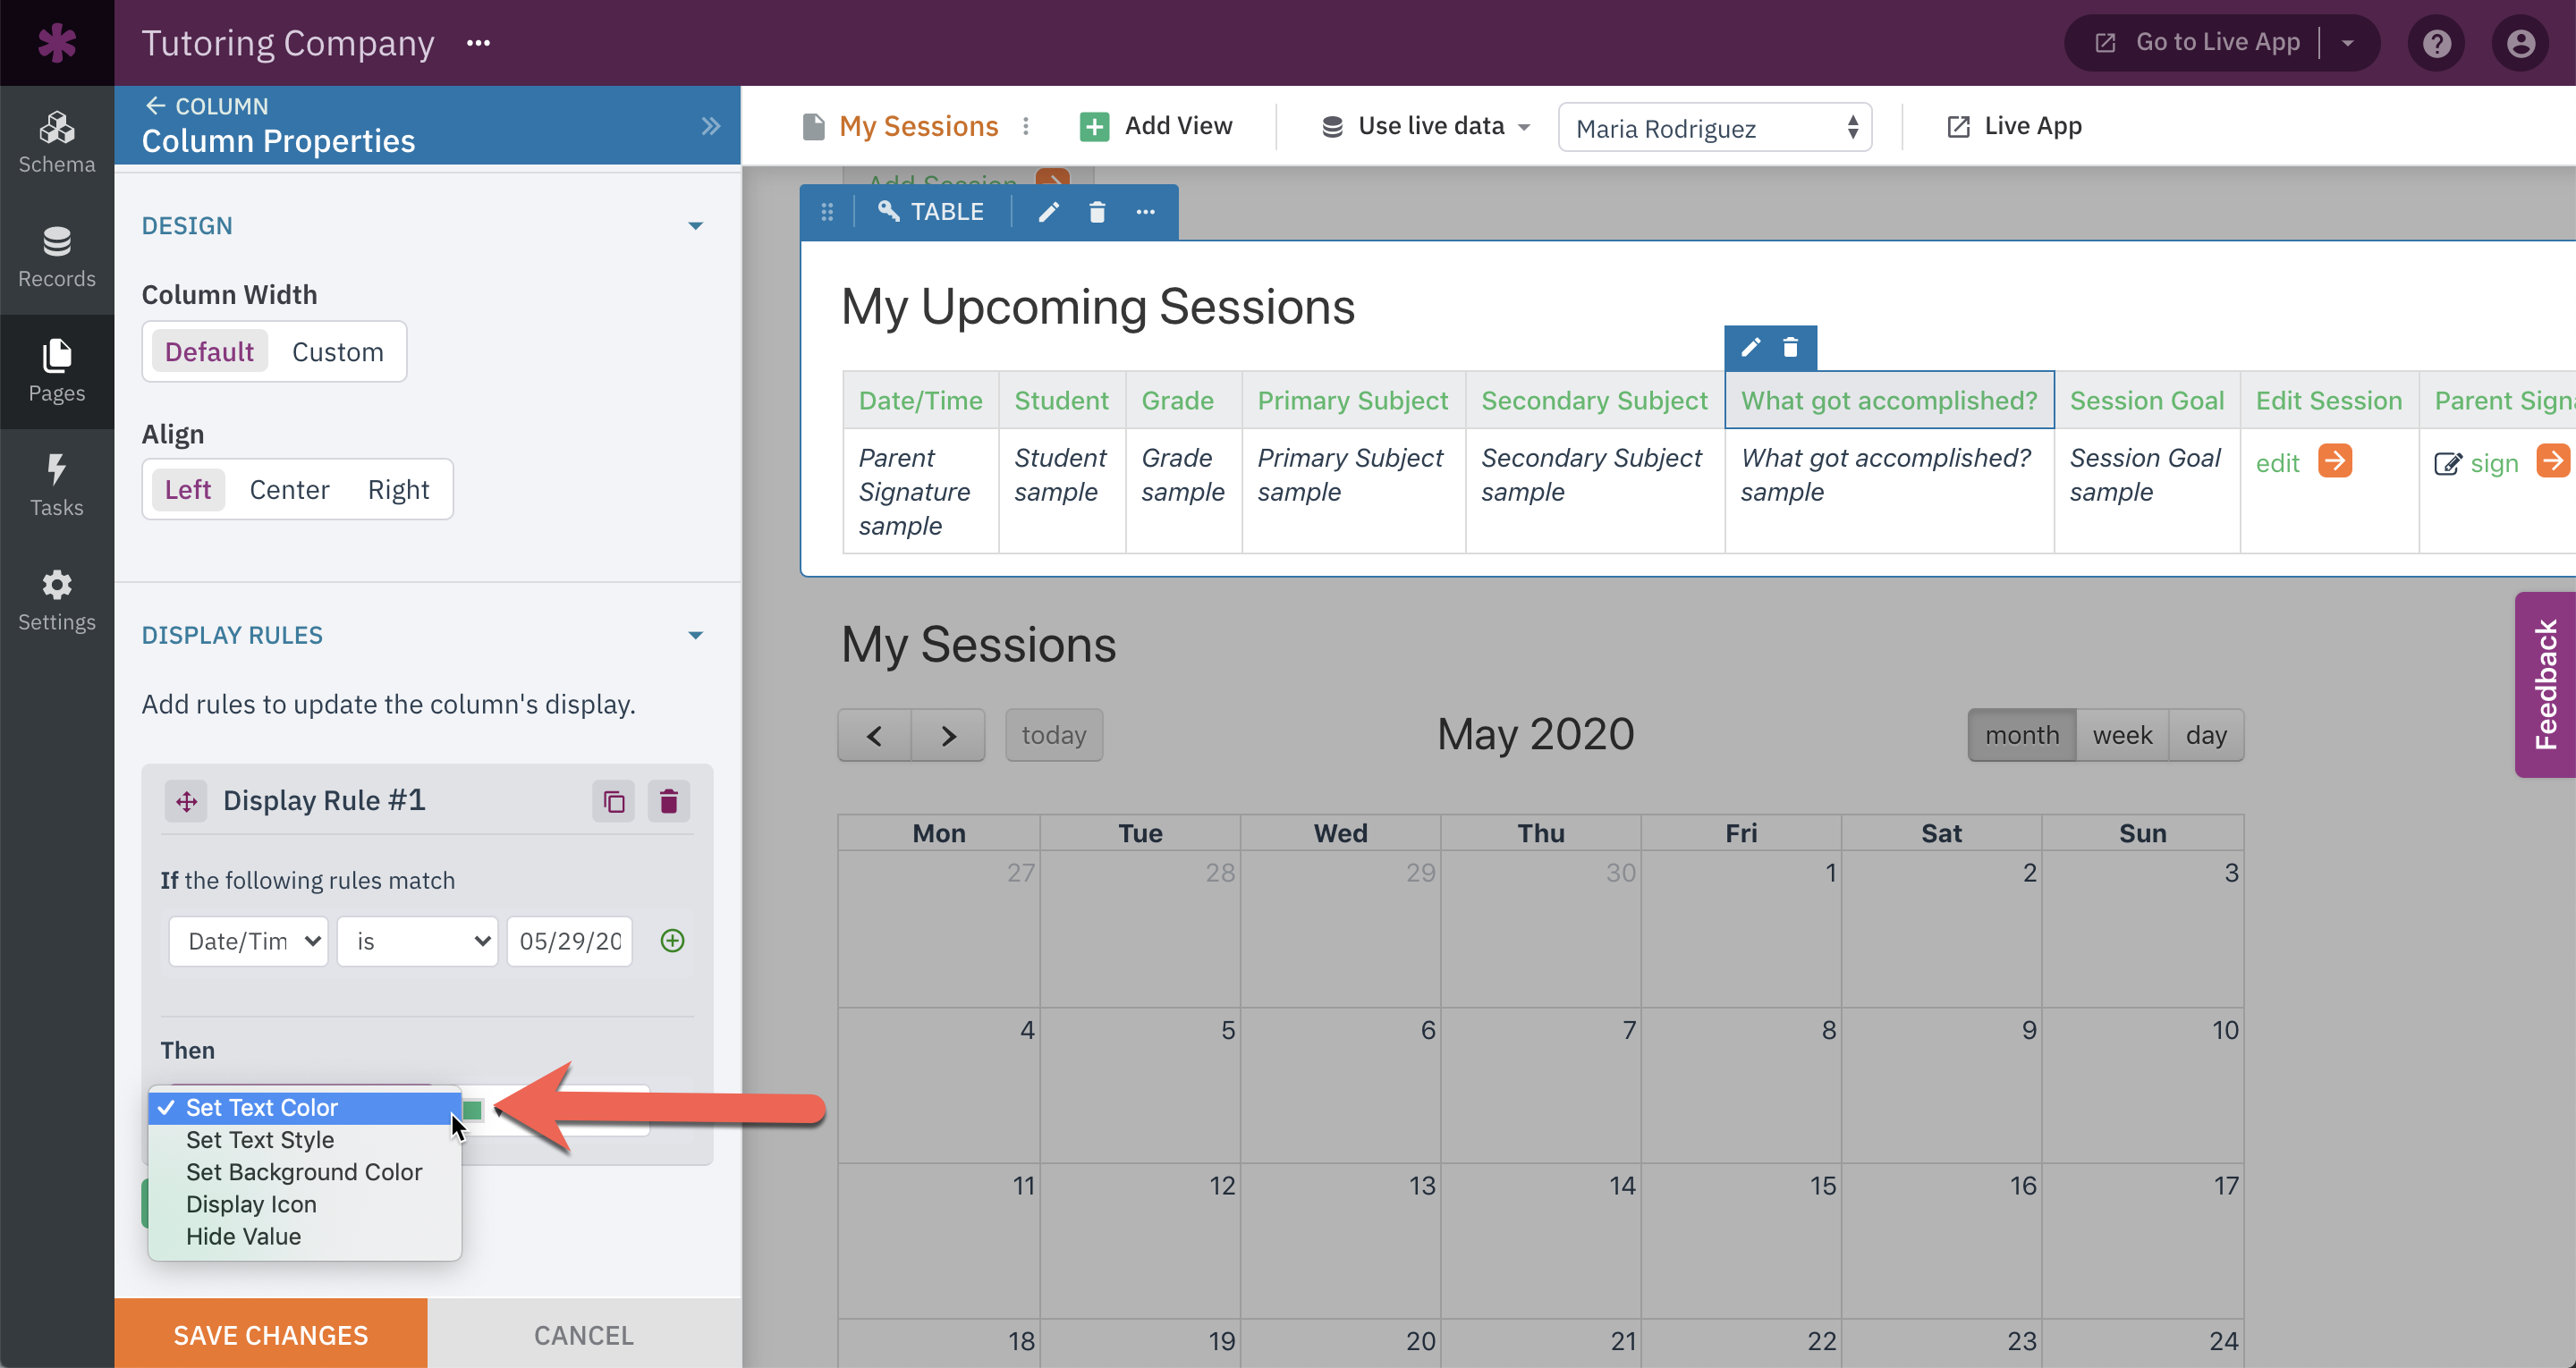The width and height of the screenshot is (2576, 1368).
Task: Click Add View button
Action: [x=1157, y=126]
